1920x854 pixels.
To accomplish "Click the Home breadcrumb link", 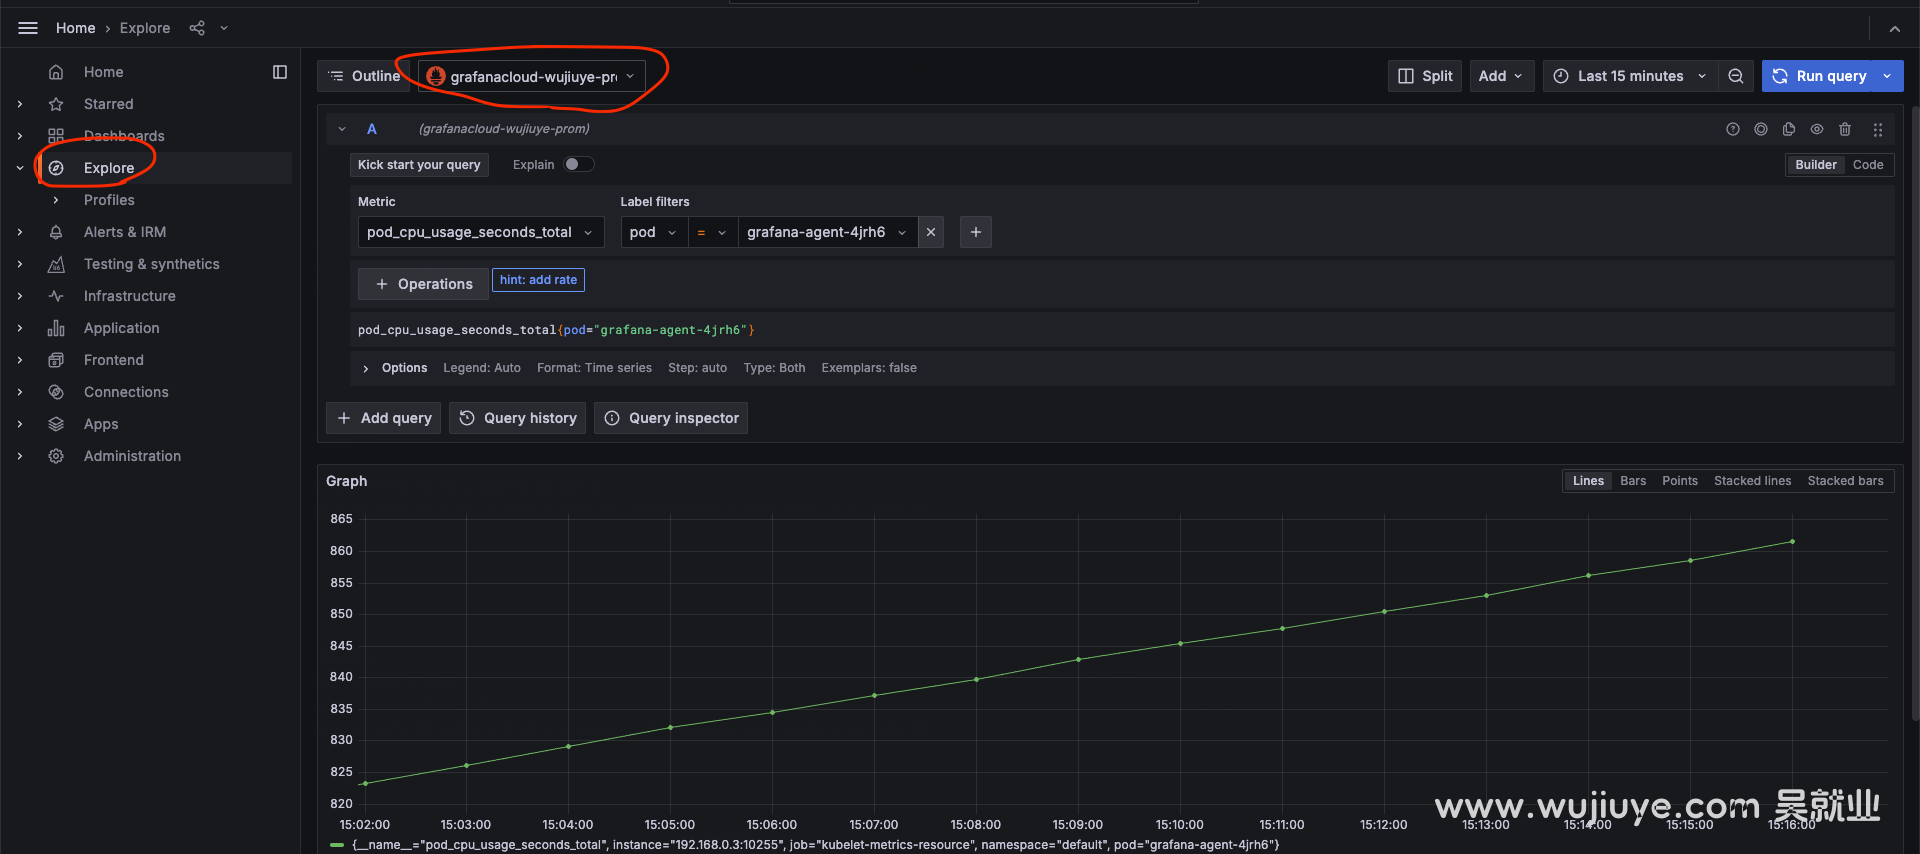I will tap(76, 28).
